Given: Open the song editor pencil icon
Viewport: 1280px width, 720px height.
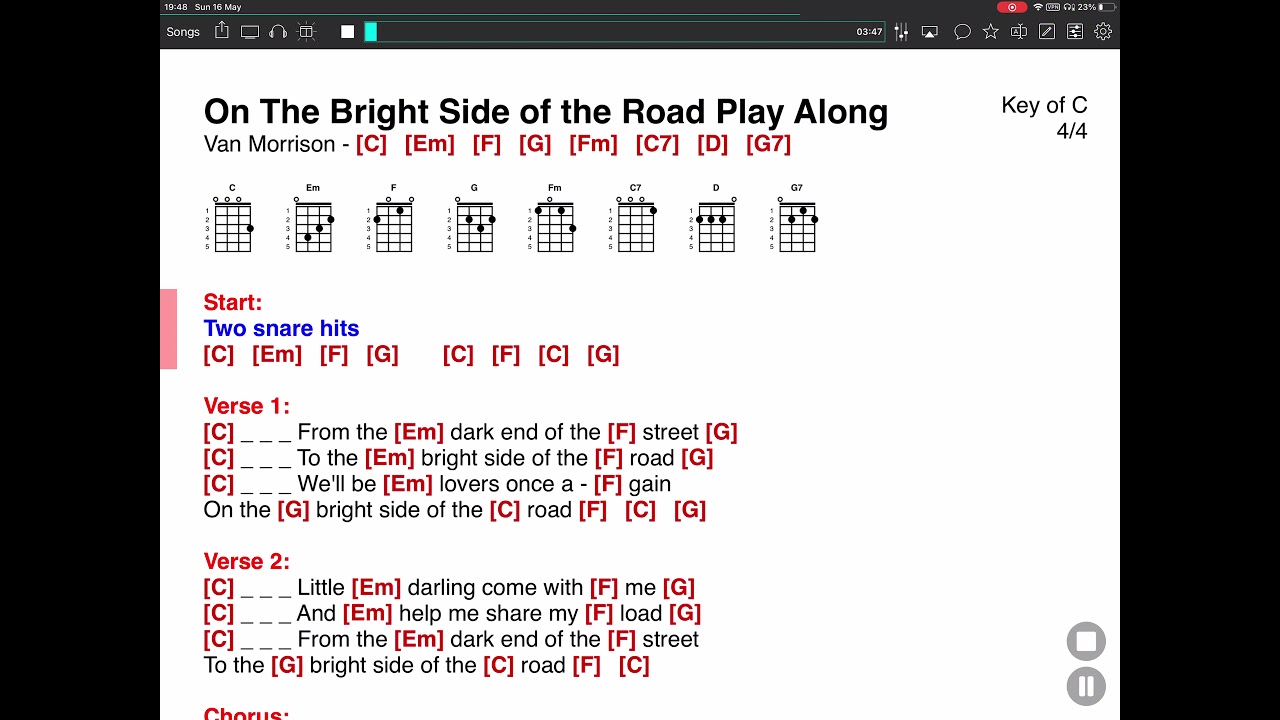Looking at the screenshot, I should coord(1047,32).
